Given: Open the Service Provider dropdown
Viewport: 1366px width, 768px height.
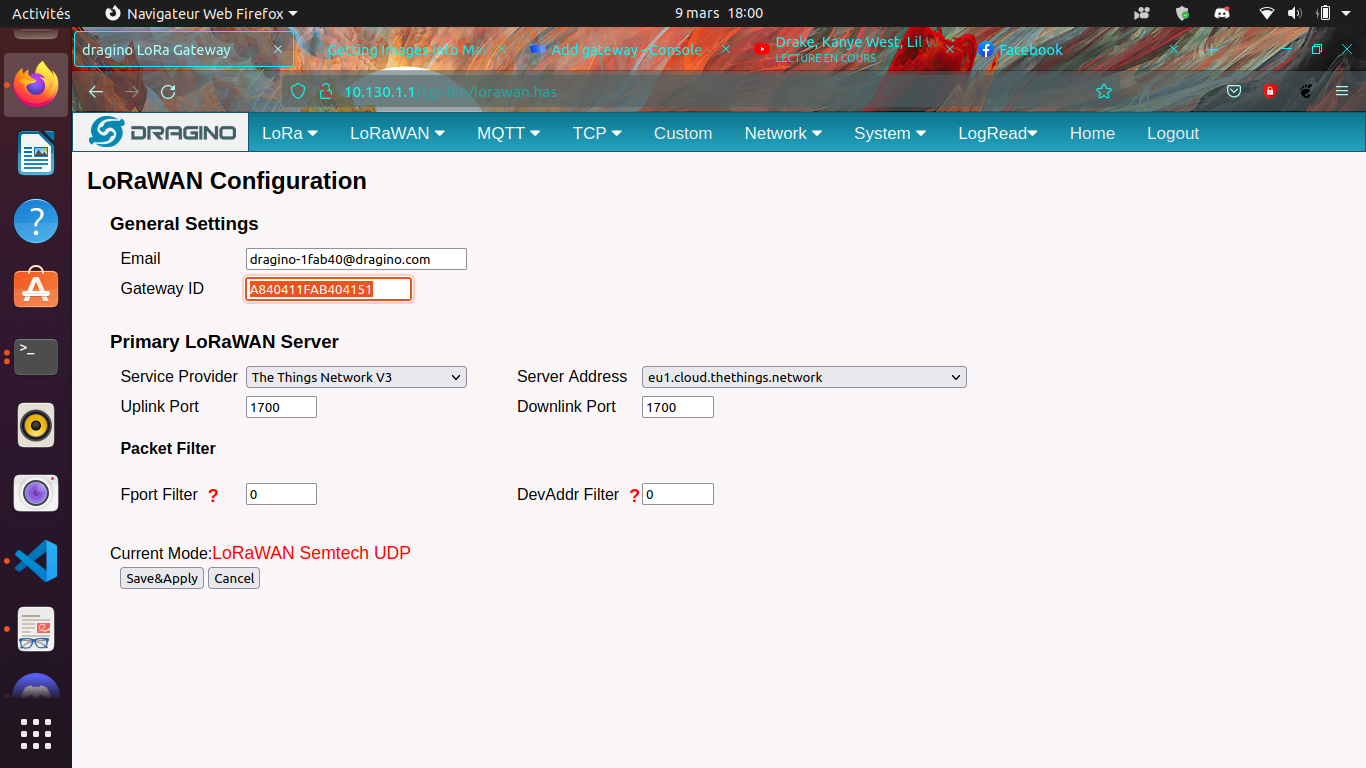Looking at the screenshot, I should 356,377.
